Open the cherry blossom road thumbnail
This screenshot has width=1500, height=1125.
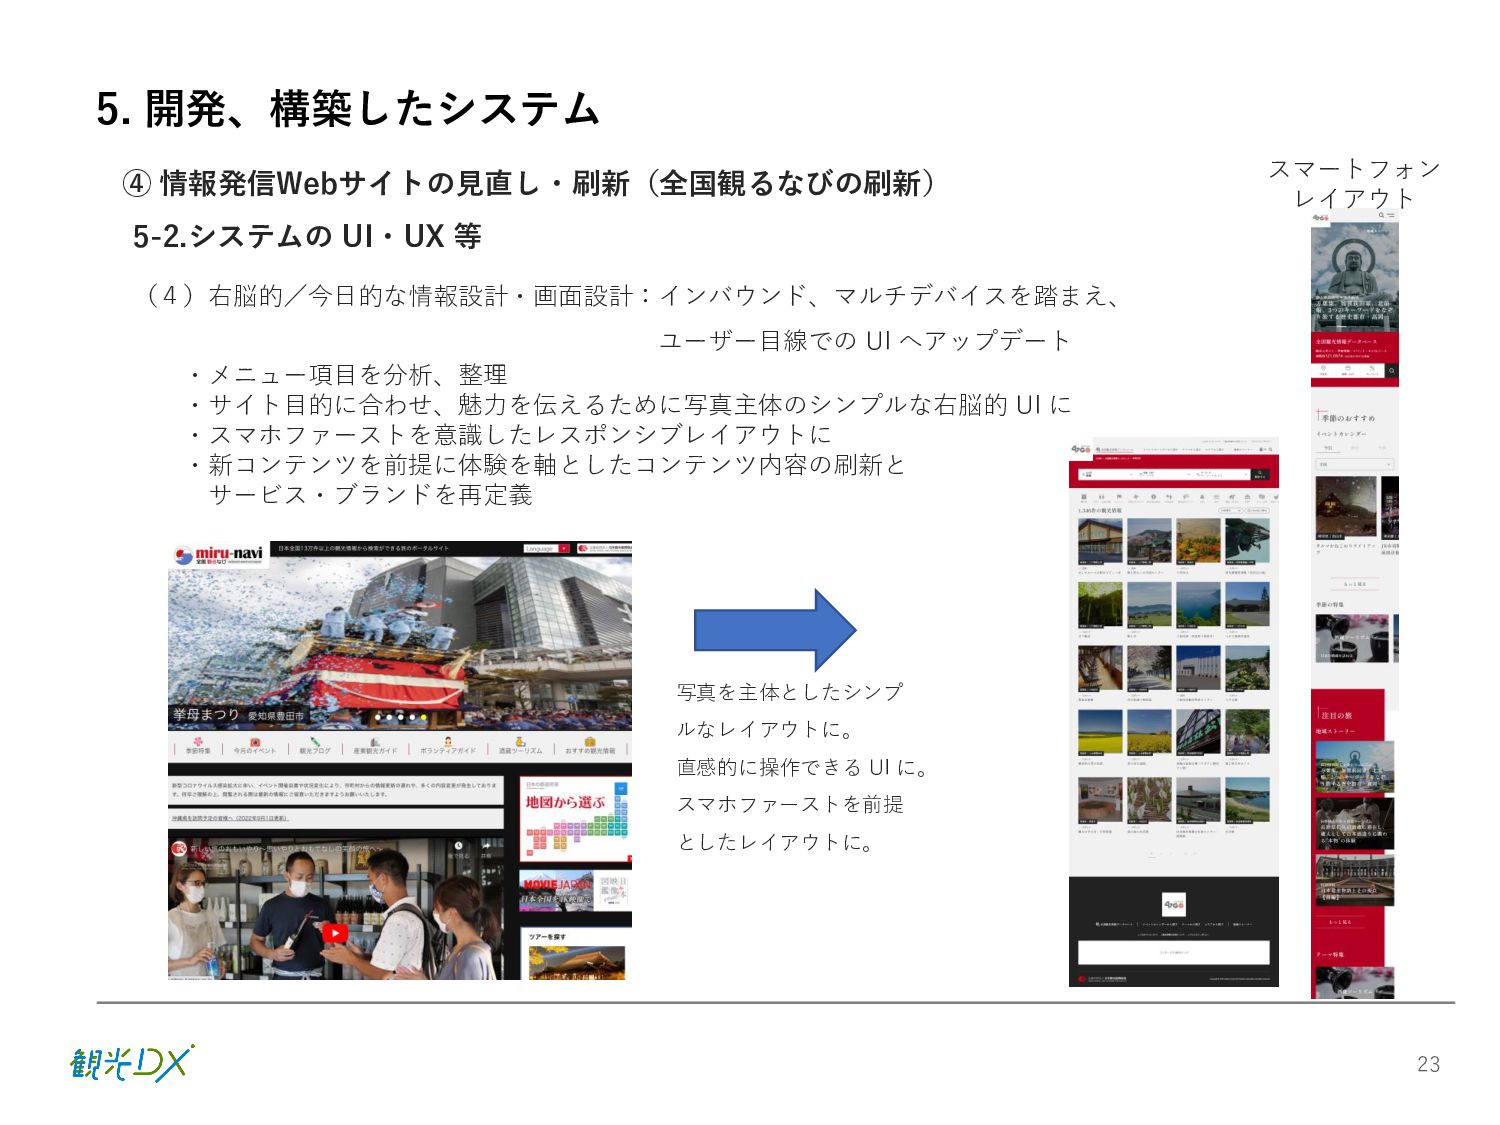click(x=1148, y=669)
